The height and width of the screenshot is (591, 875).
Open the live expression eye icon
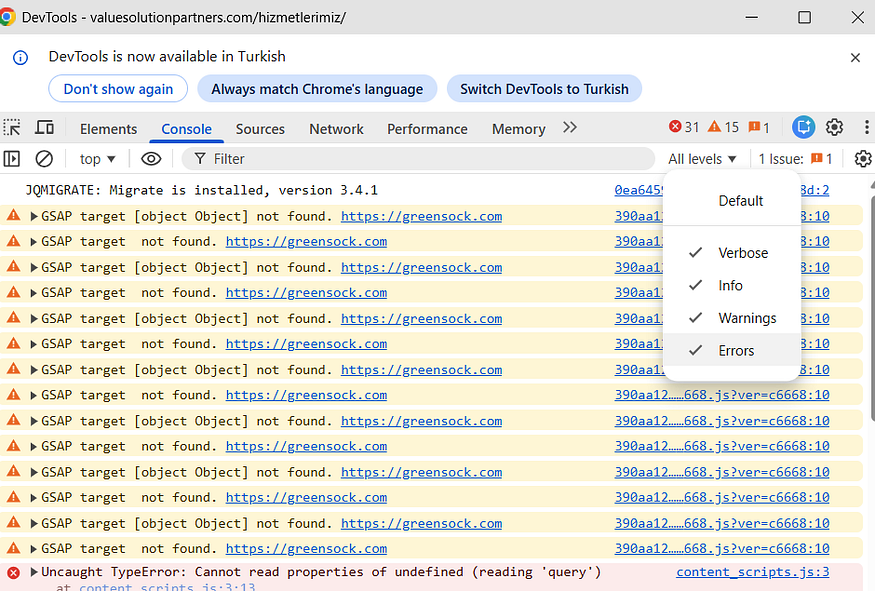tap(151, 159)
